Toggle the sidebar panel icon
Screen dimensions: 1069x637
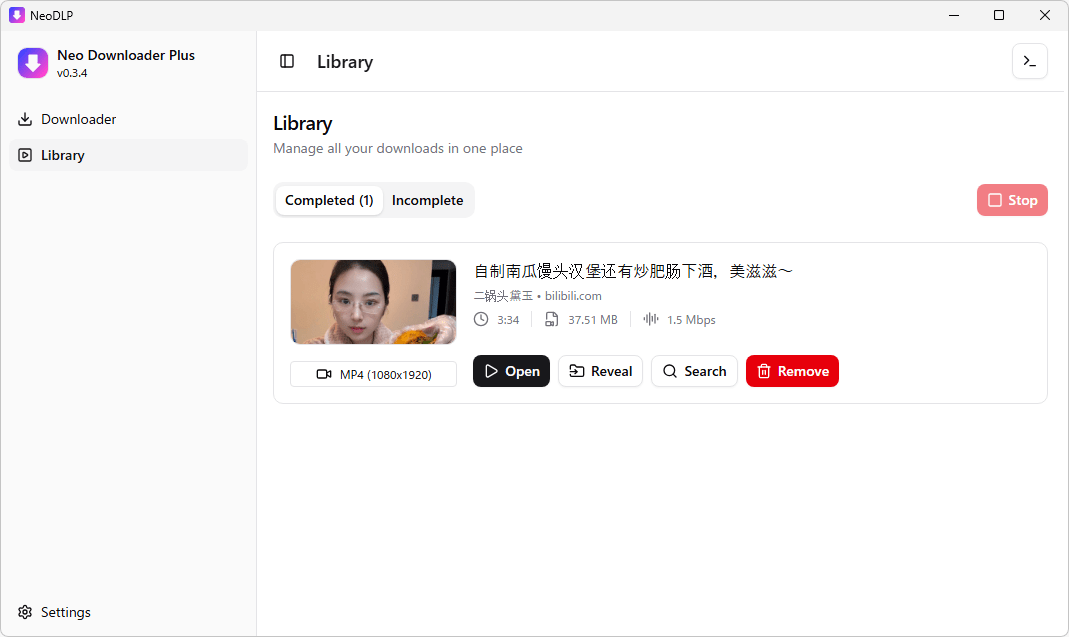[287, 61]
